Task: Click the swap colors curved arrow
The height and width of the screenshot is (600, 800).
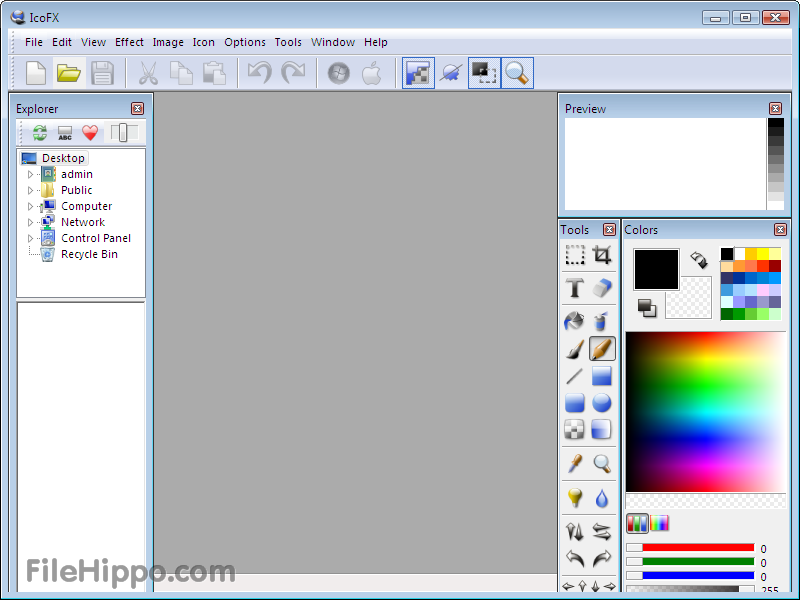Action: pyautogui.click(x=699, y=259)
